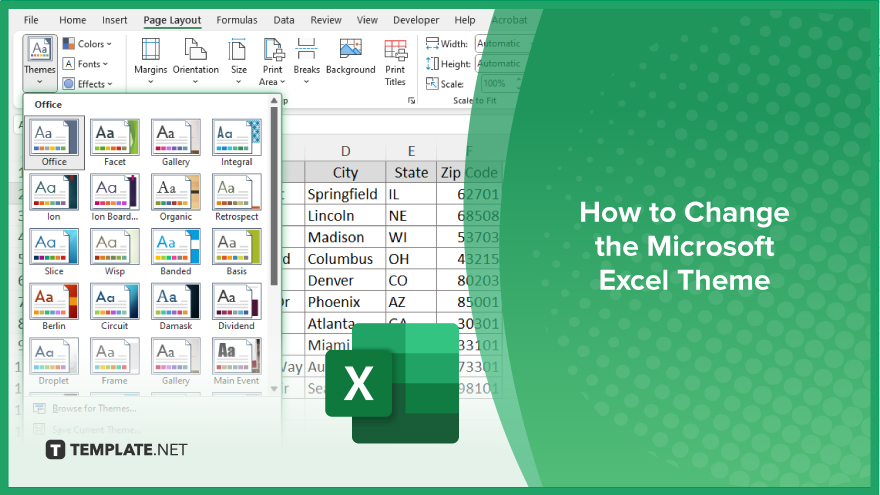Click the themes gallery scrollbar
The image size is (880, 495).
point(274,196)
